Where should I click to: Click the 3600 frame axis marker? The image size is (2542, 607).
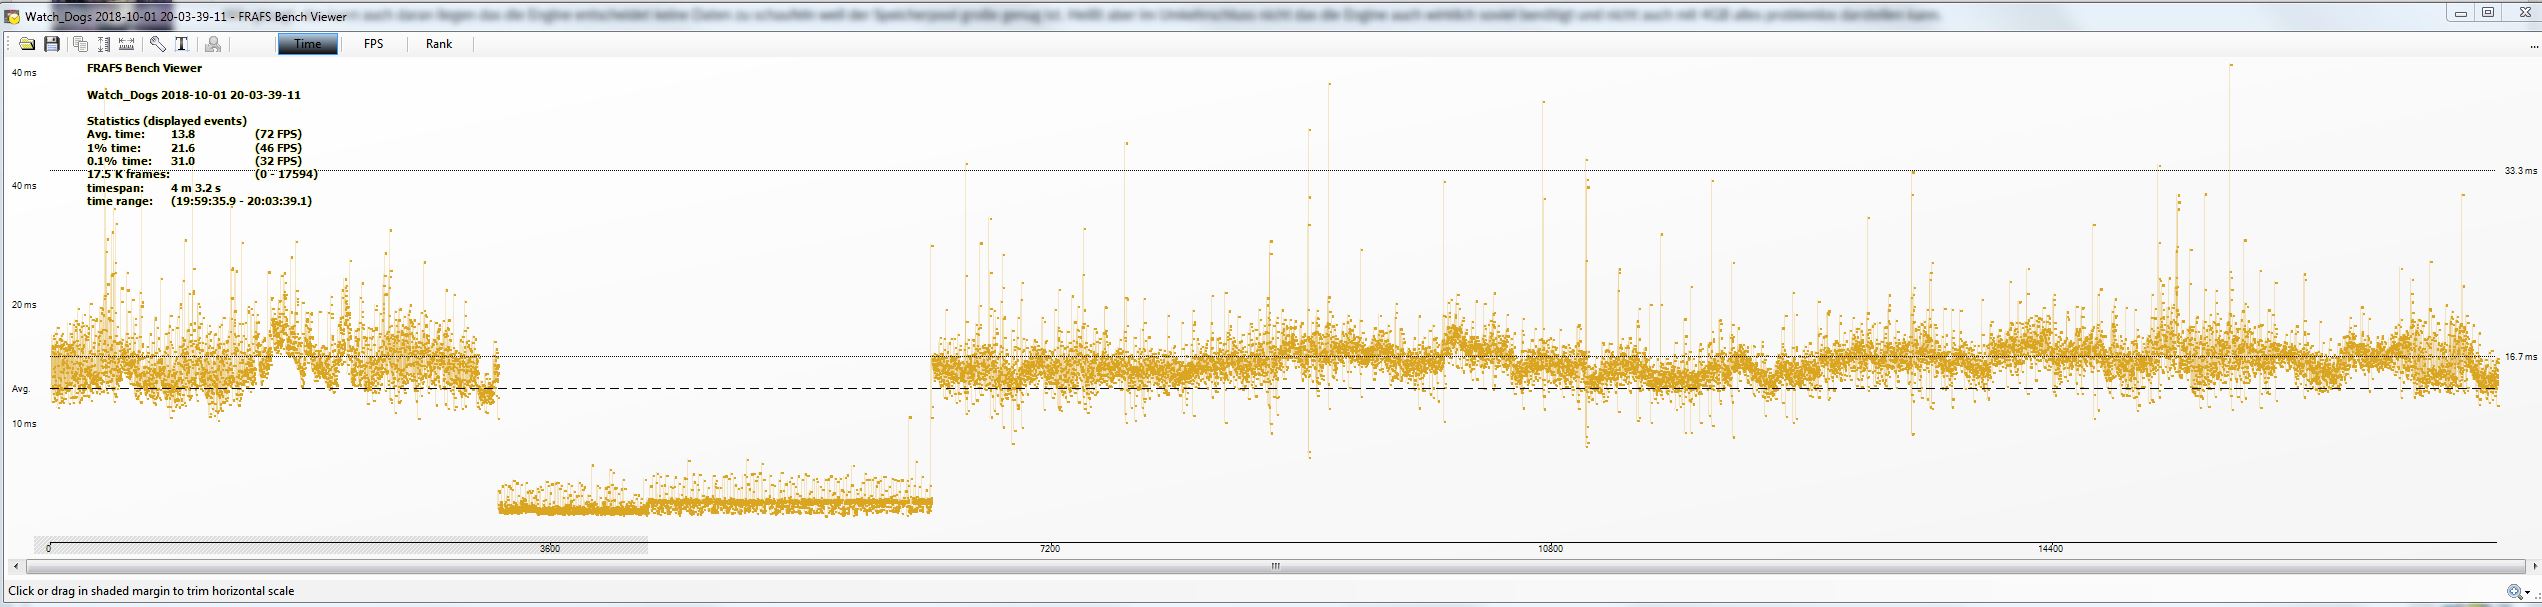(x=550, y=549)
